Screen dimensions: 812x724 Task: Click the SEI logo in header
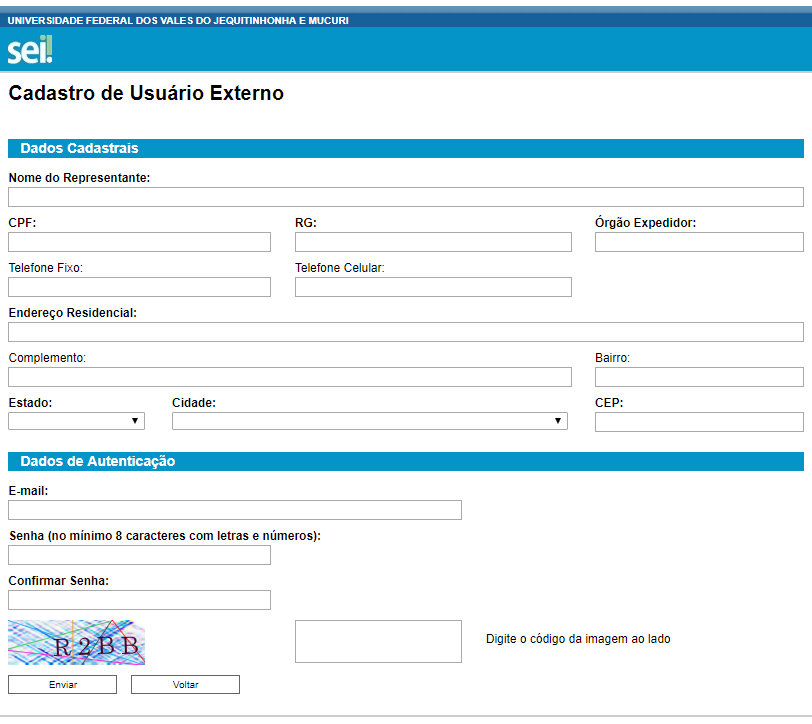(x=30, y=50)
